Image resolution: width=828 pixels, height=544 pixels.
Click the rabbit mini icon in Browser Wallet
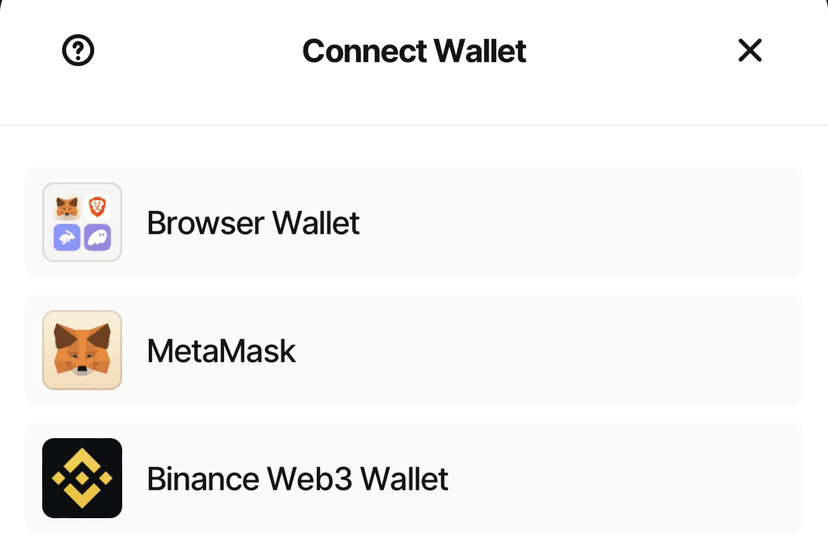pyautogui.click(x=67, y=237)
